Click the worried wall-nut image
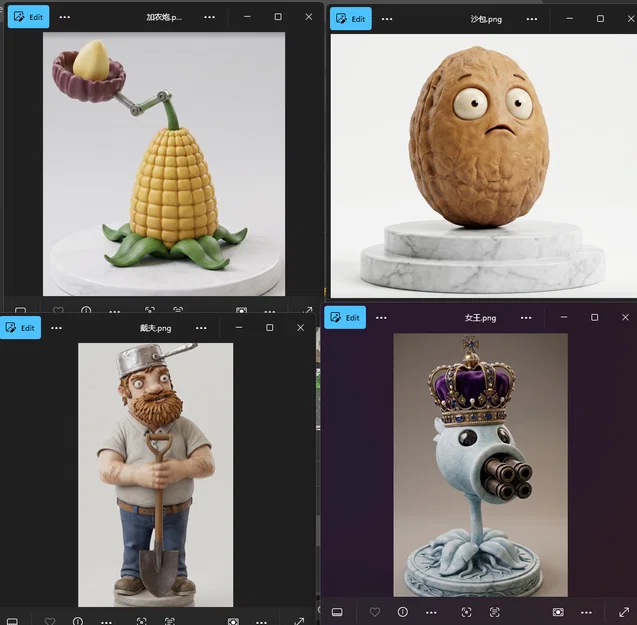The image size is (637, 625). click(483, 166)
